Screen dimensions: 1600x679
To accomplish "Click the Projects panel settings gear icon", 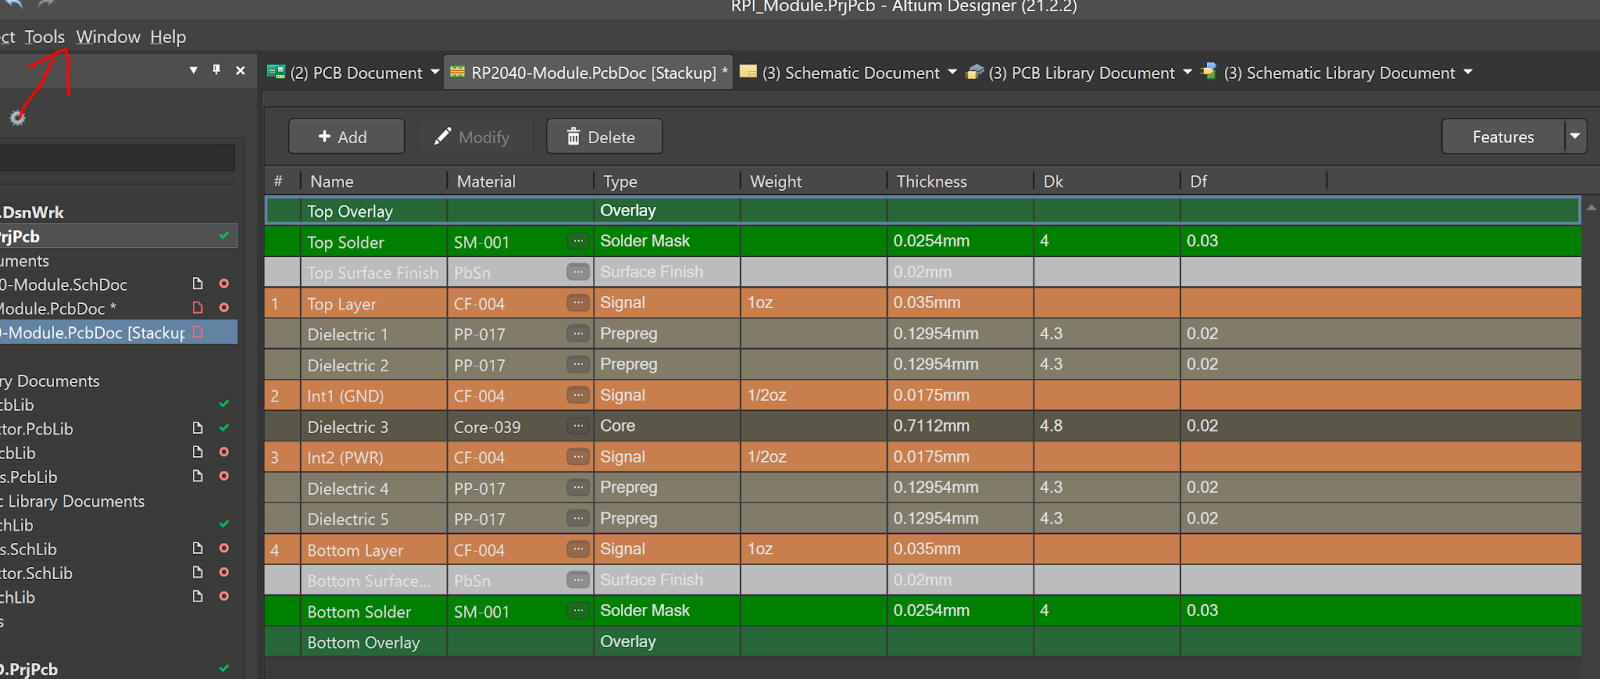I will tap(17, 117).
